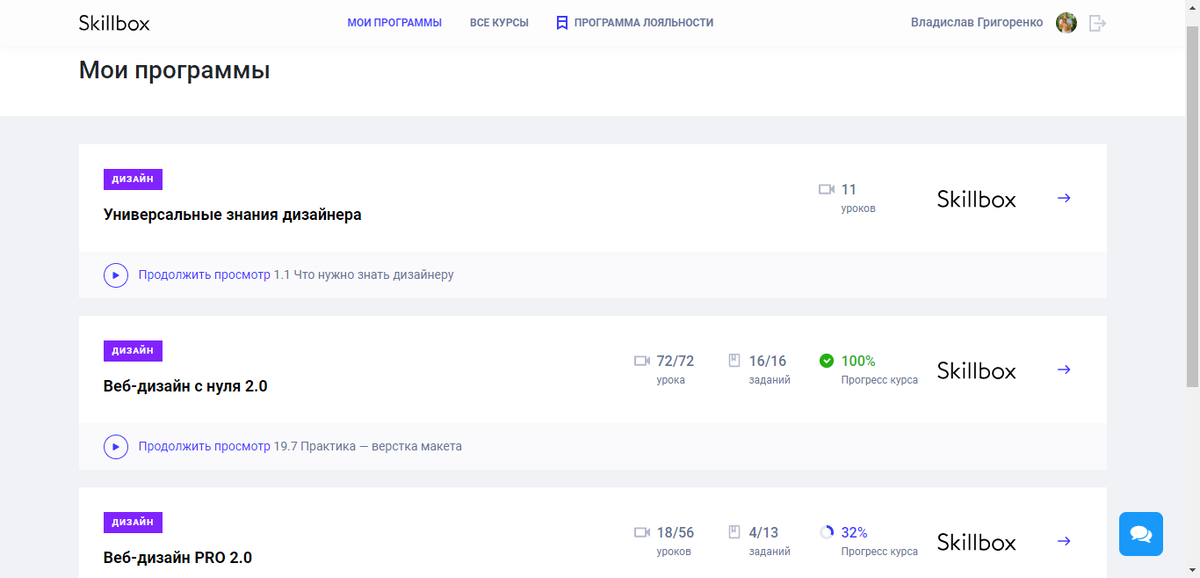The width and height of the screenshot is (1200, 578).
Task: Click Skillbox logo on Веб-дизайн с нуля card
Action: [x=976, y=371]
